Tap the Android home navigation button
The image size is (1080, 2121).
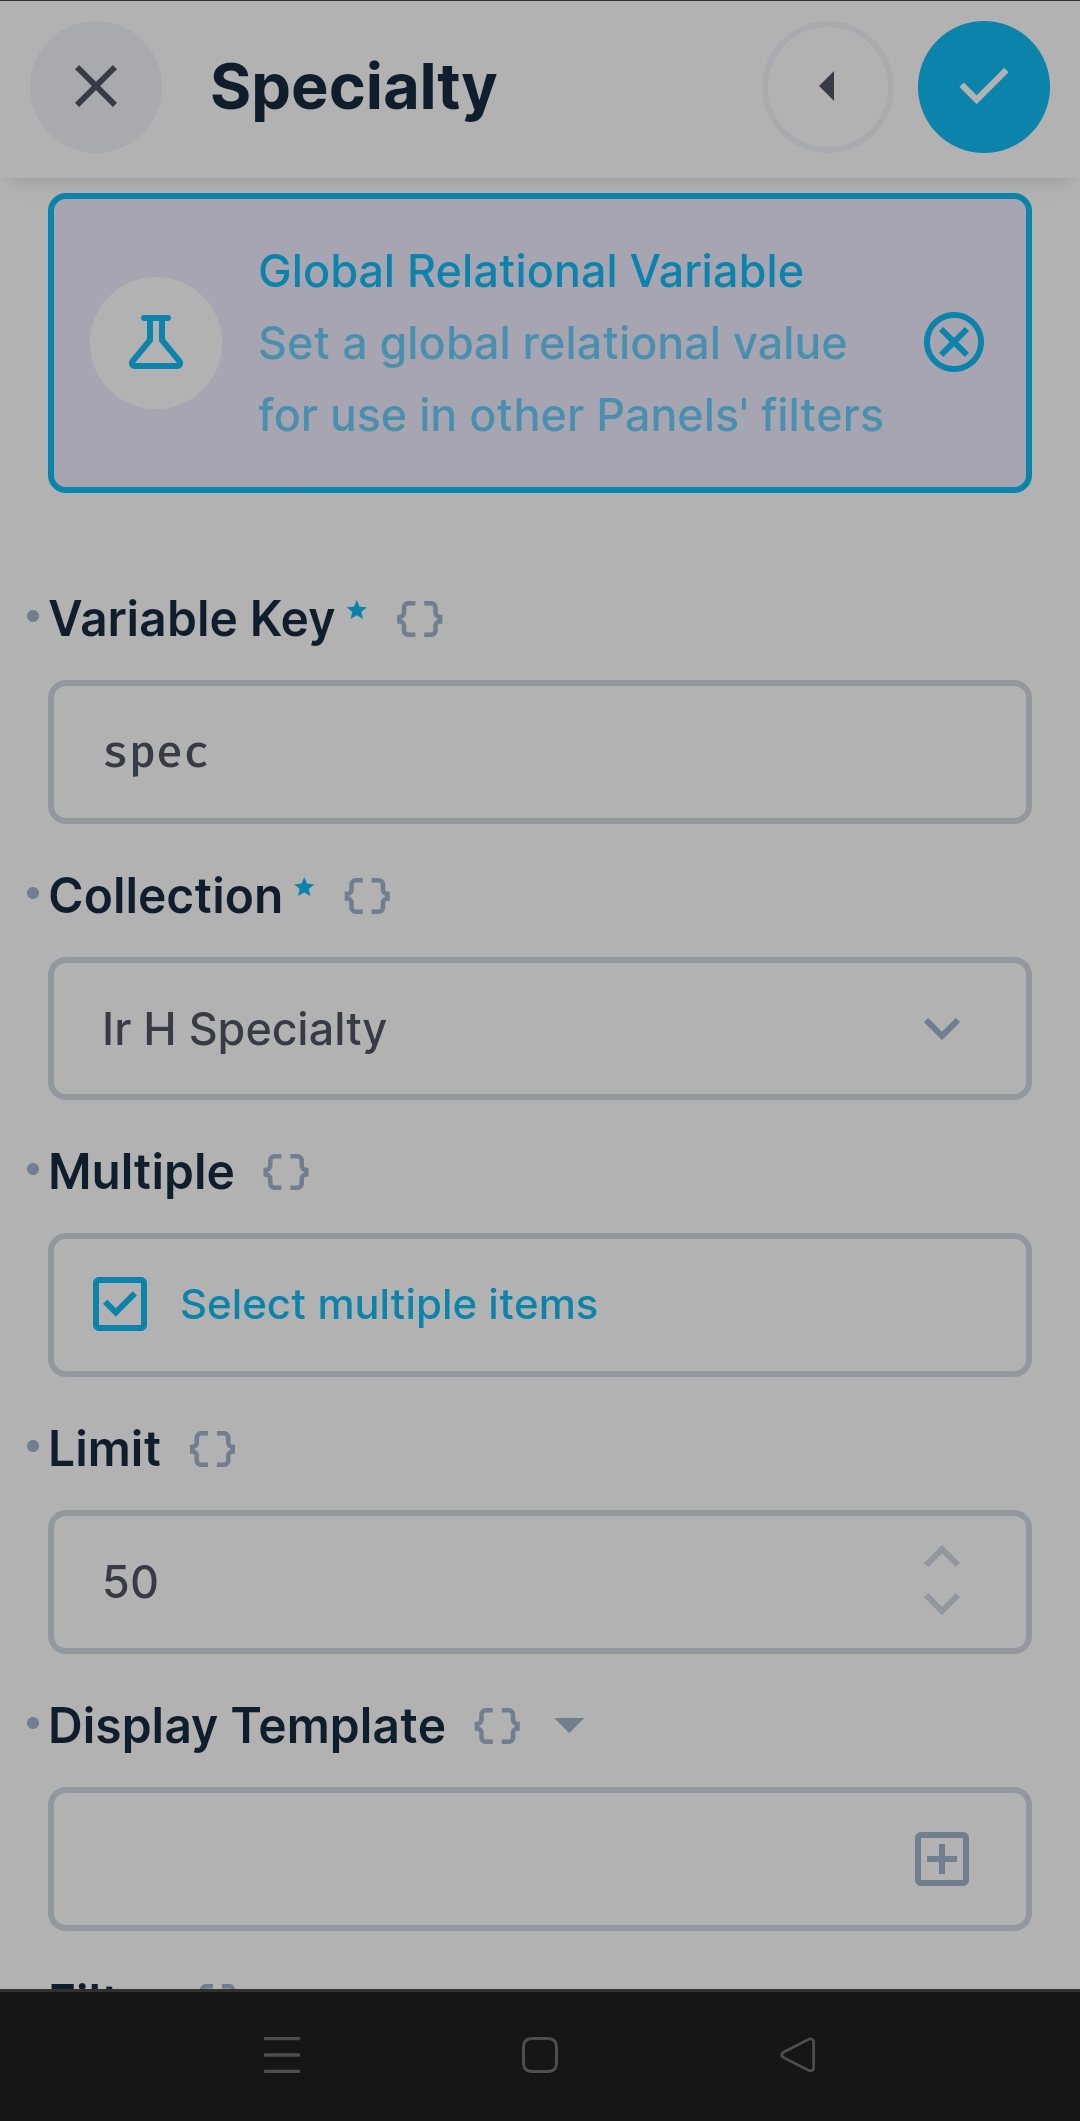click(539, 2056)
